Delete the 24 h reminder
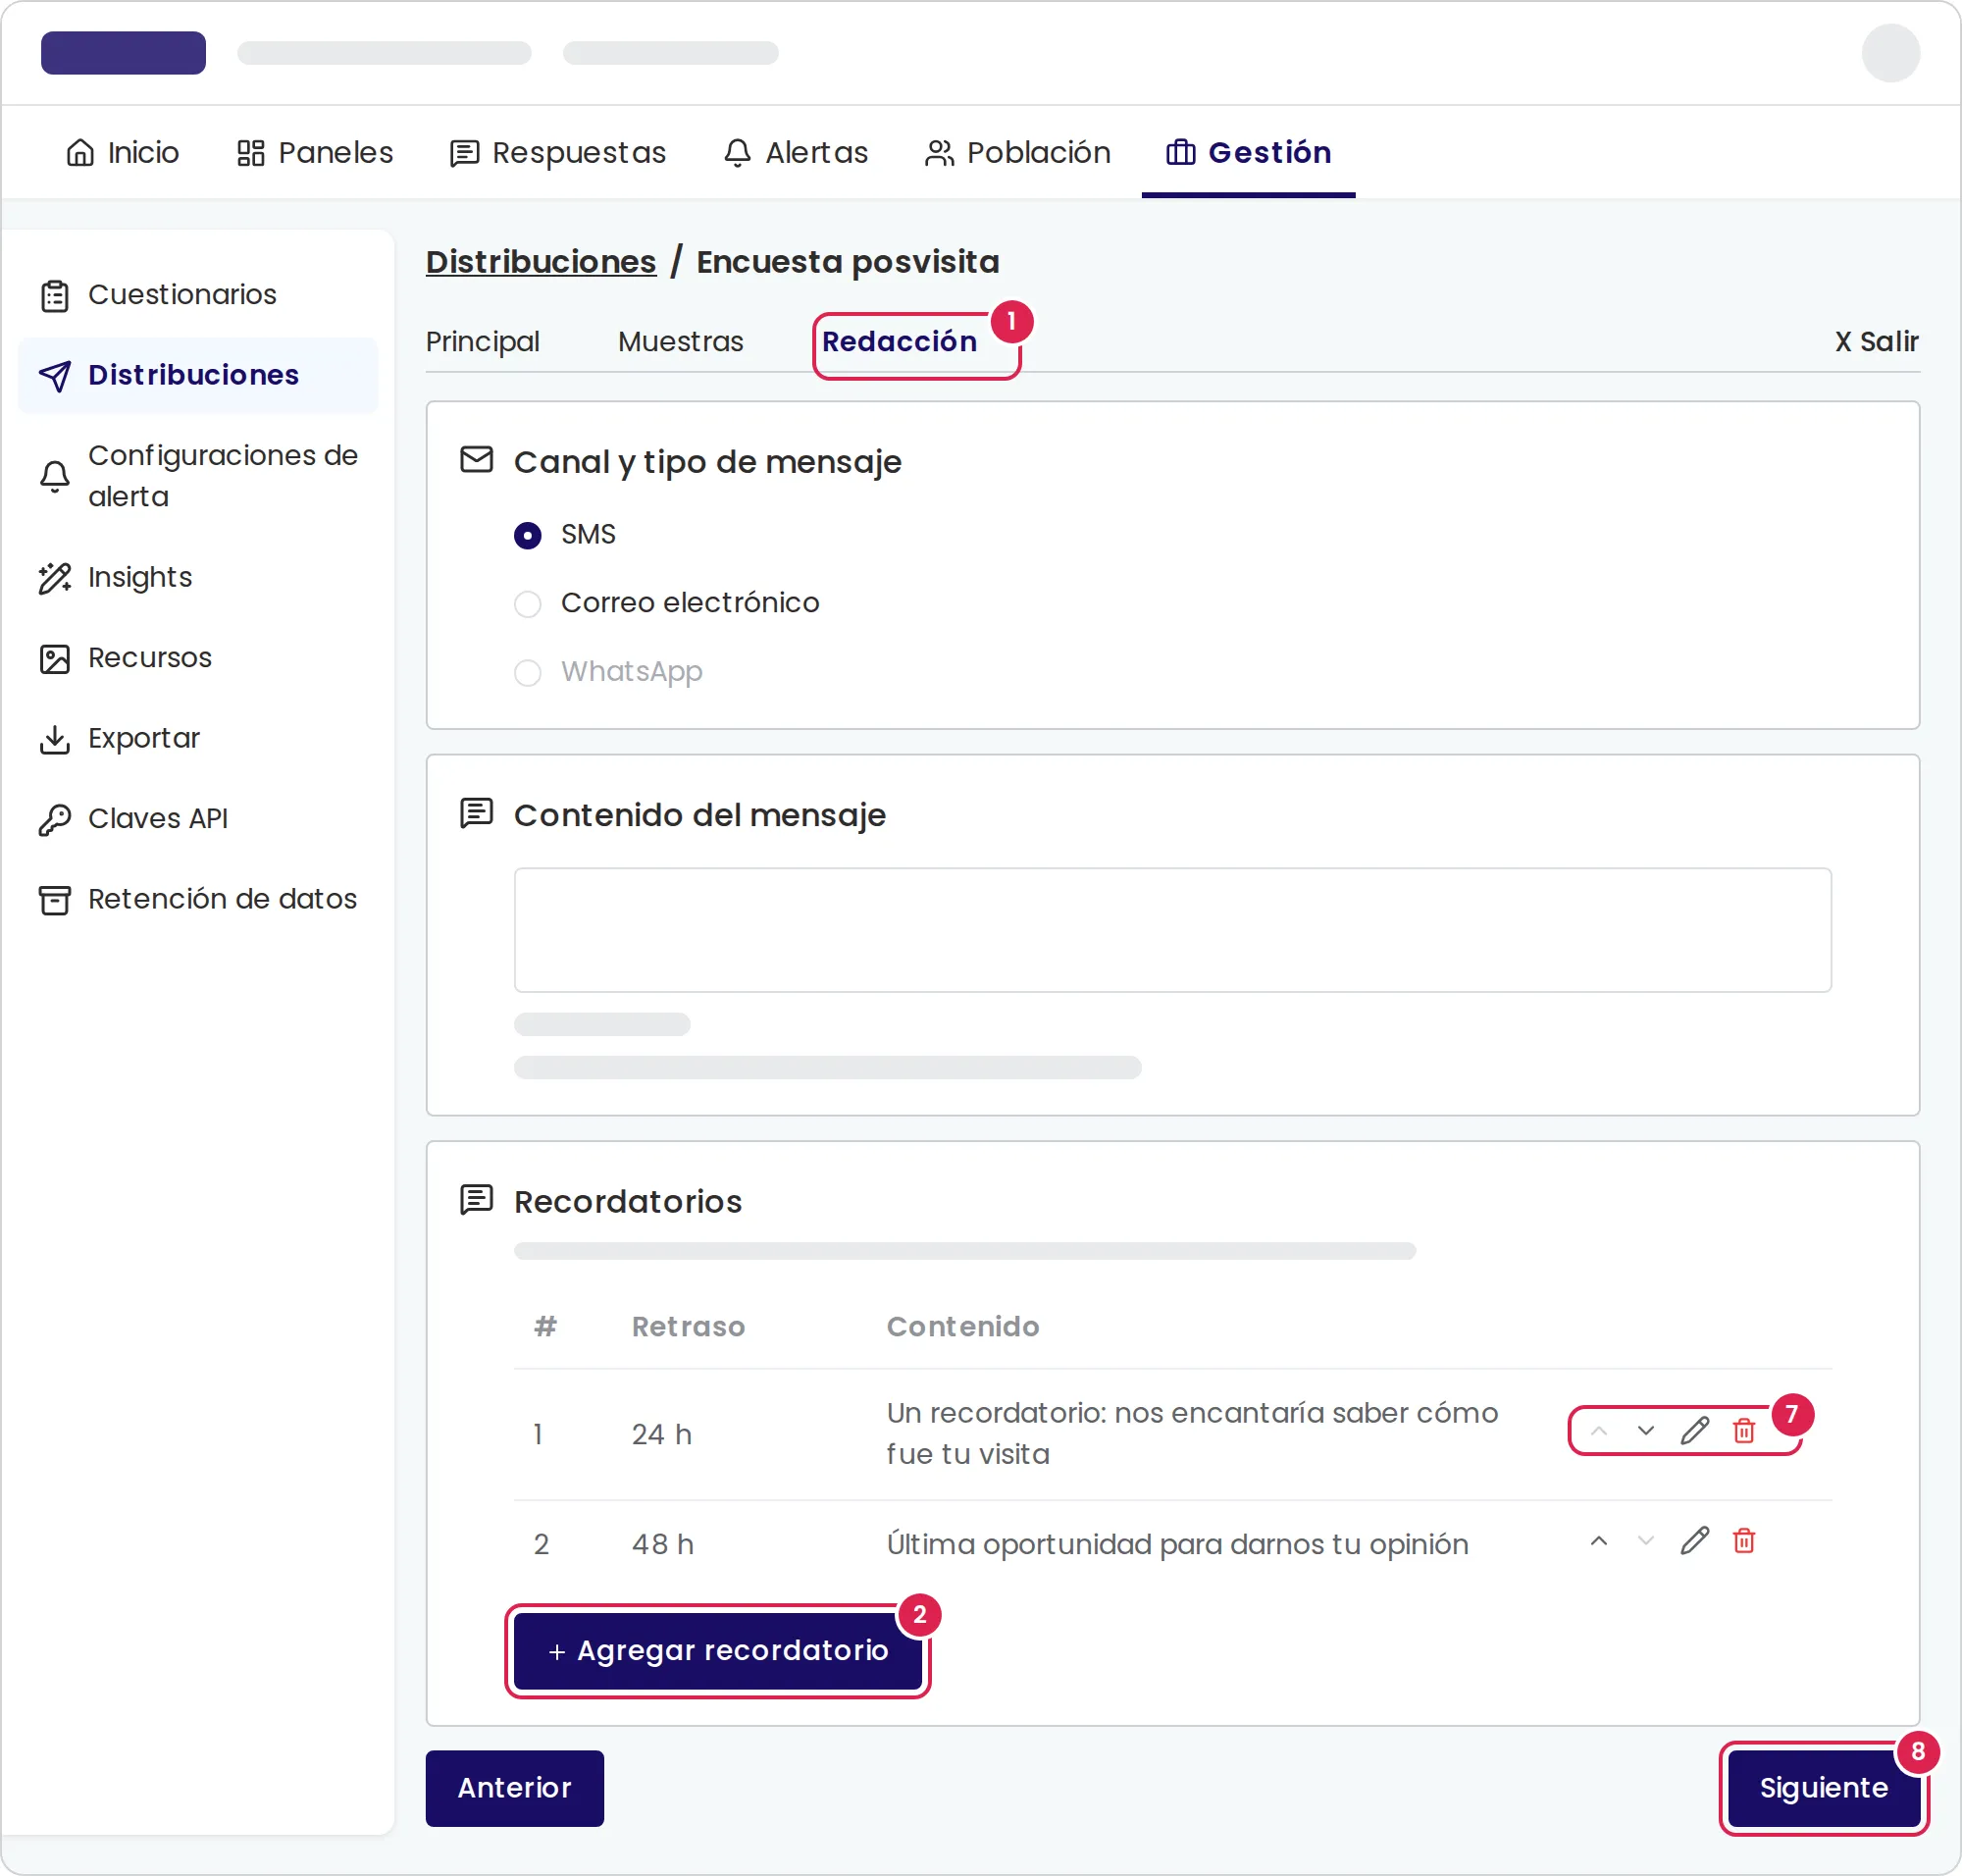Image resolution: width=1962 pixels, height=1876 pixels. click(1744, 1431)
